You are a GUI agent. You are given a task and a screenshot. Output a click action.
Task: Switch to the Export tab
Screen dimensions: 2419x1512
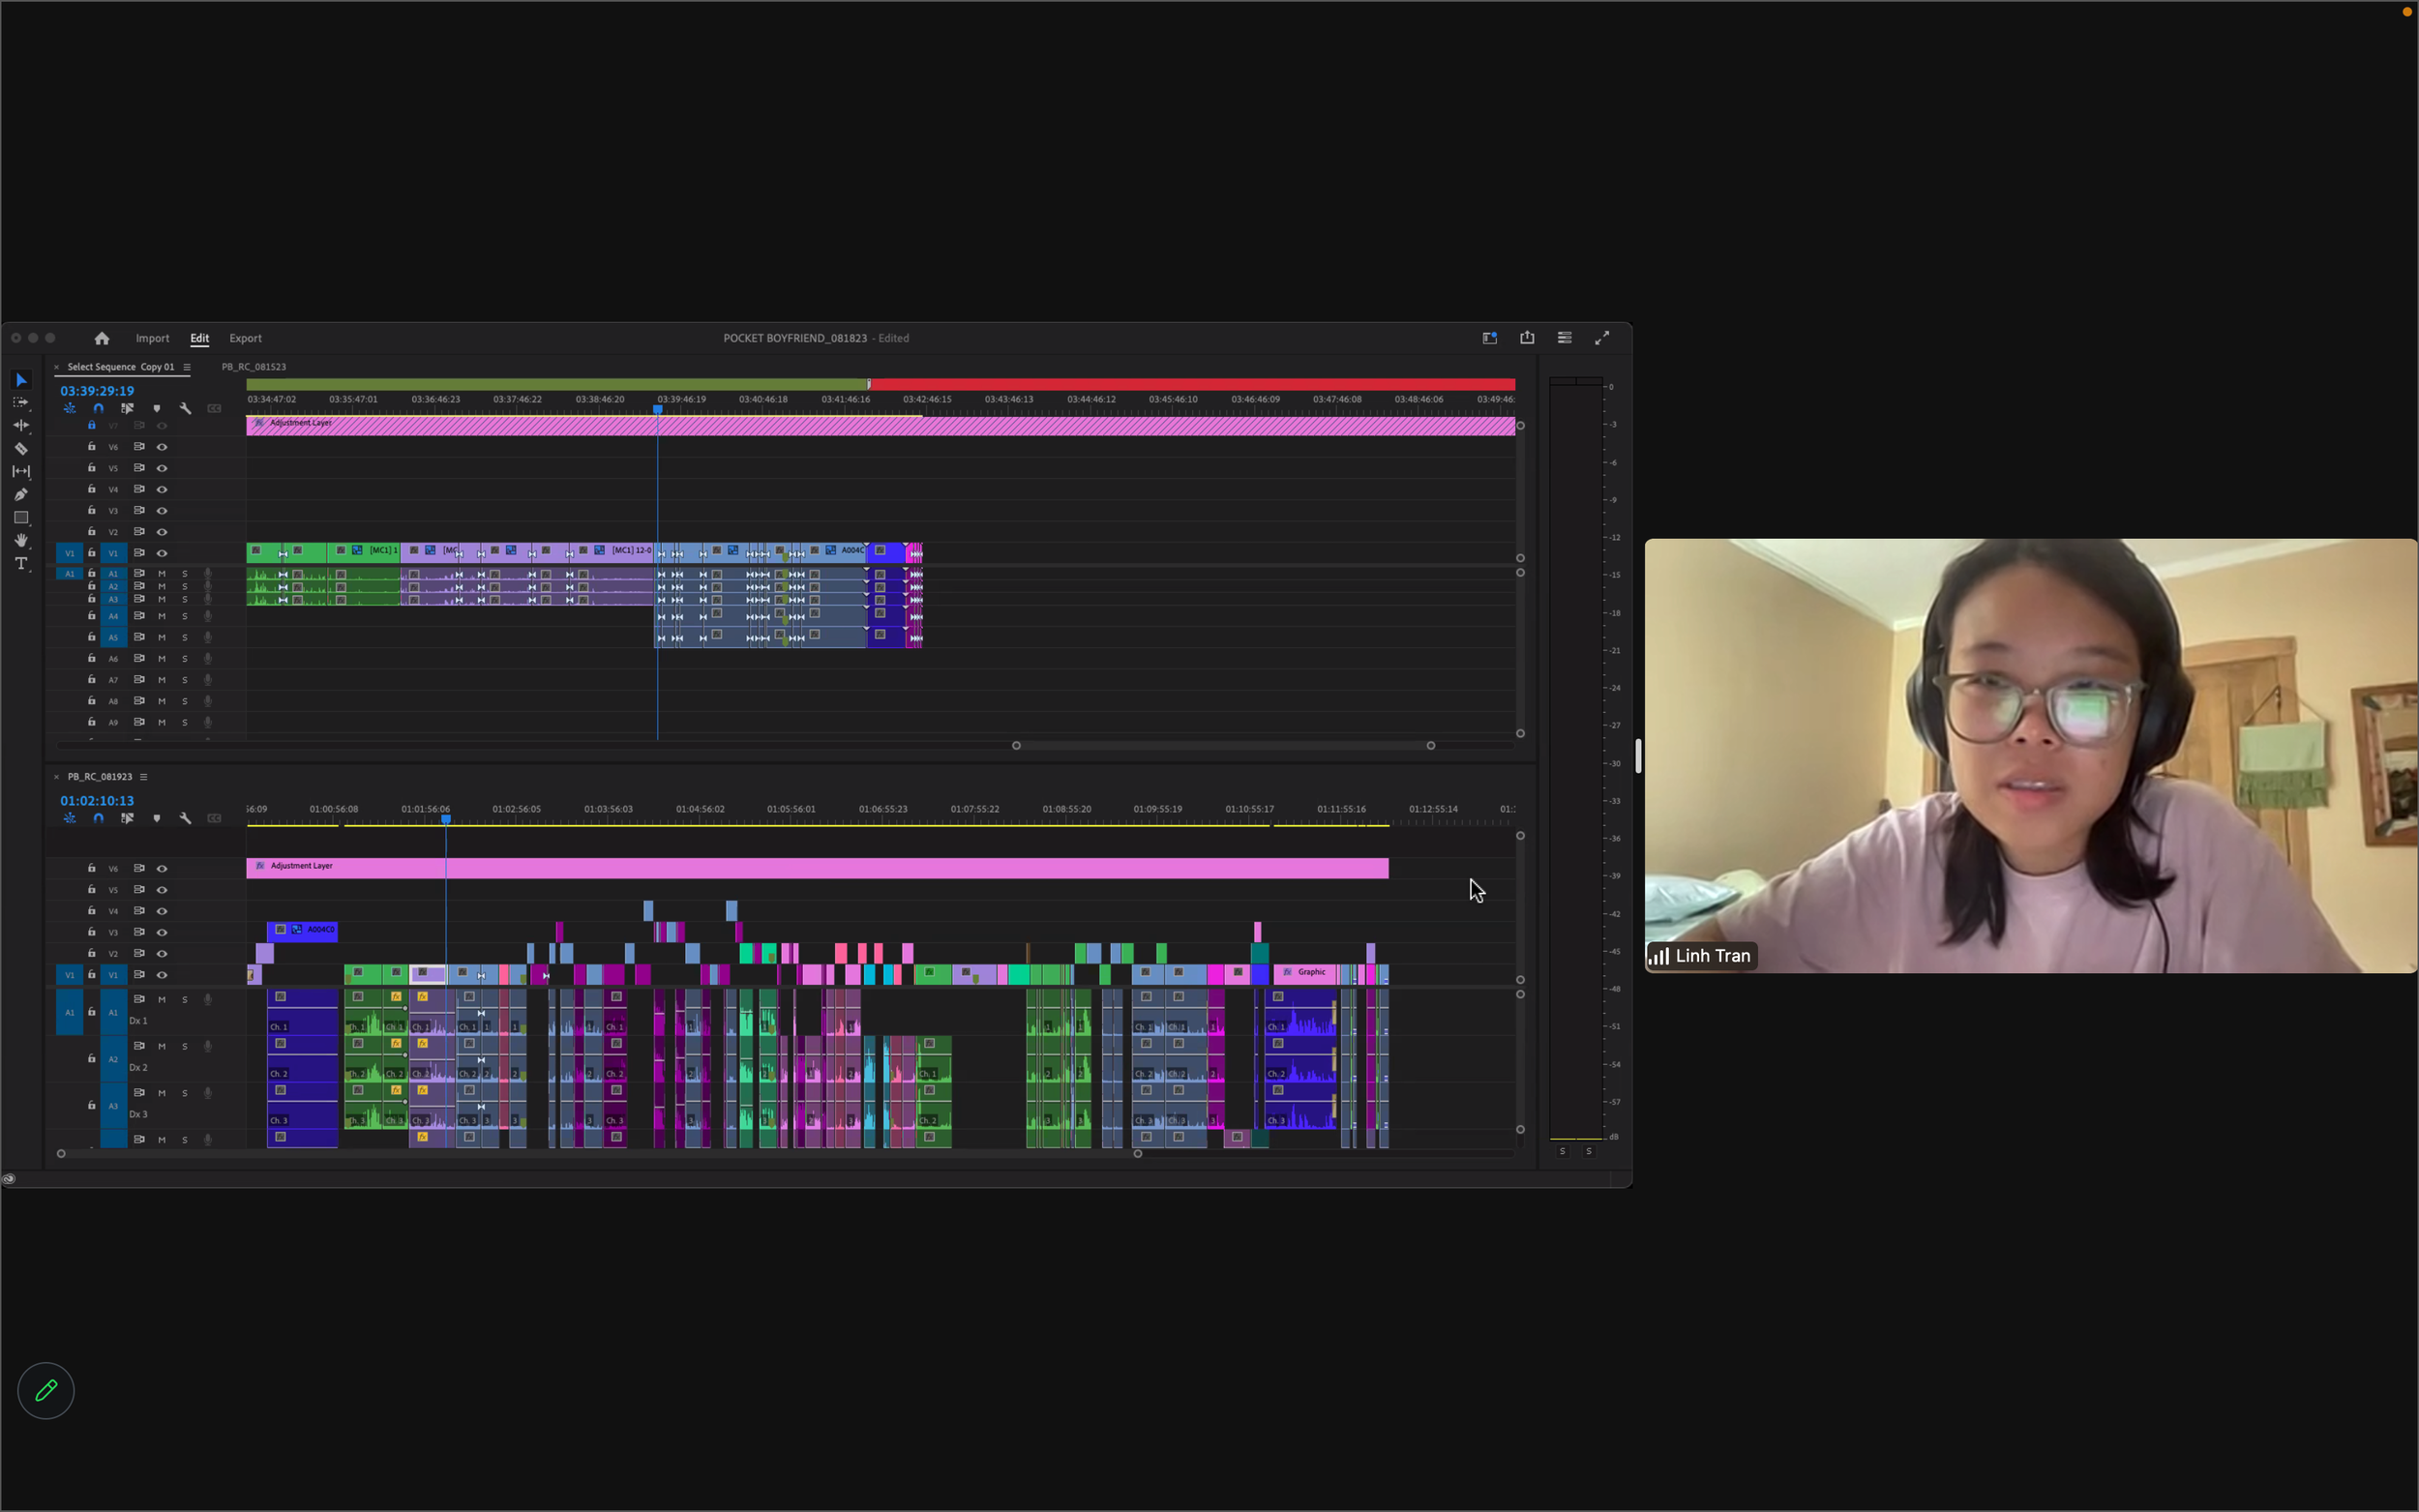(245, 339)
